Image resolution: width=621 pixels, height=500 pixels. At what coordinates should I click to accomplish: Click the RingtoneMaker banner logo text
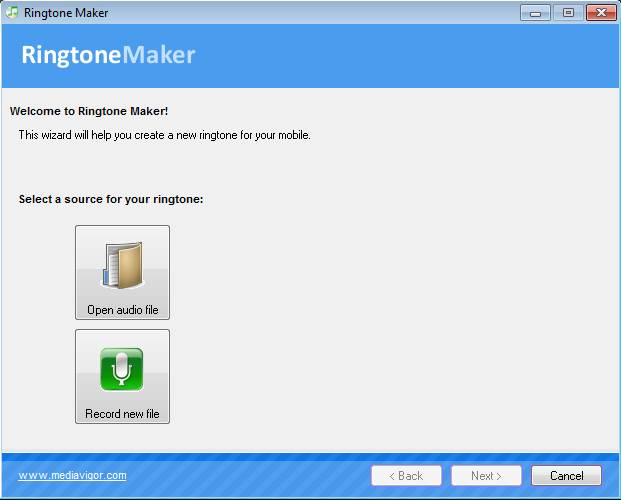[x=108, y=55]
